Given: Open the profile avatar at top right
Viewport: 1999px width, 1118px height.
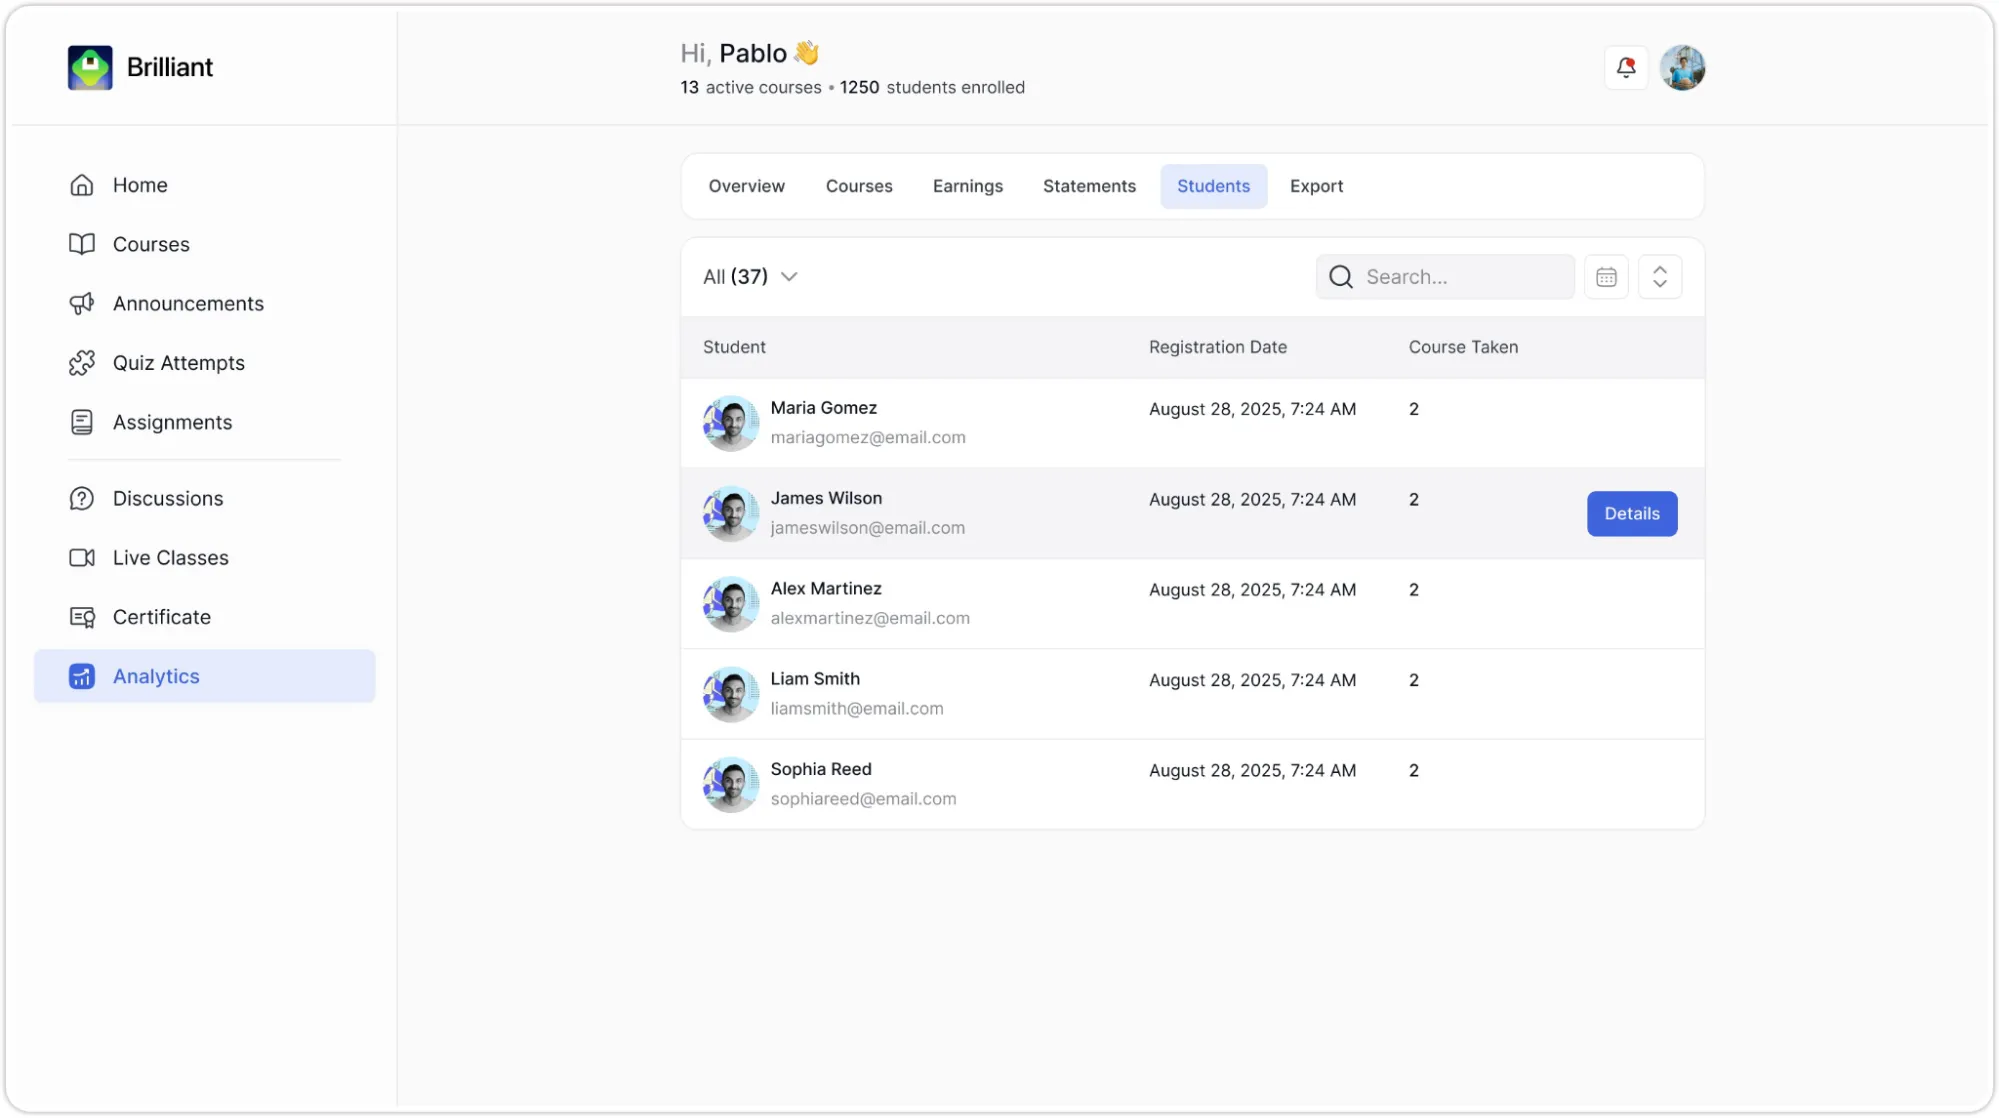Looking at the screenshot, I should (1683, 68).
